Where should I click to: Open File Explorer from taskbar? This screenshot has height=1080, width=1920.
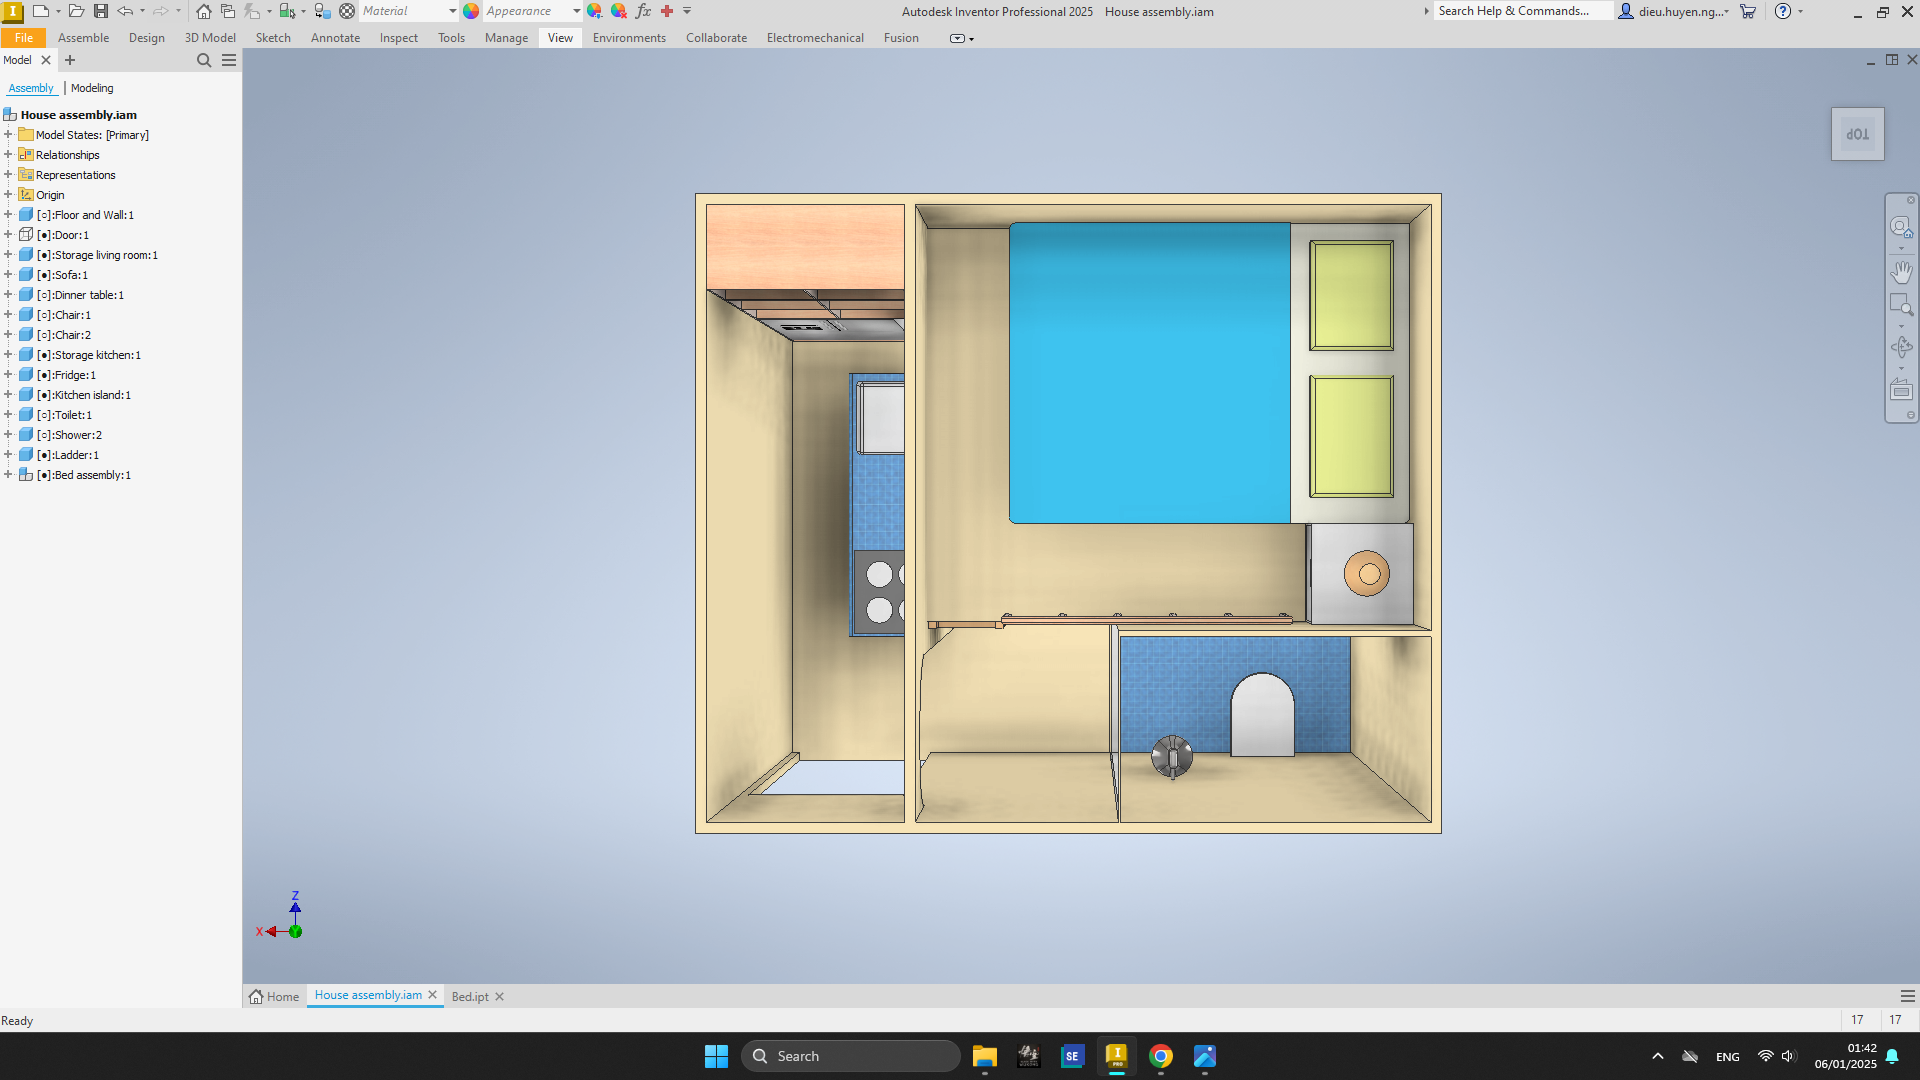coord(985,1056)
